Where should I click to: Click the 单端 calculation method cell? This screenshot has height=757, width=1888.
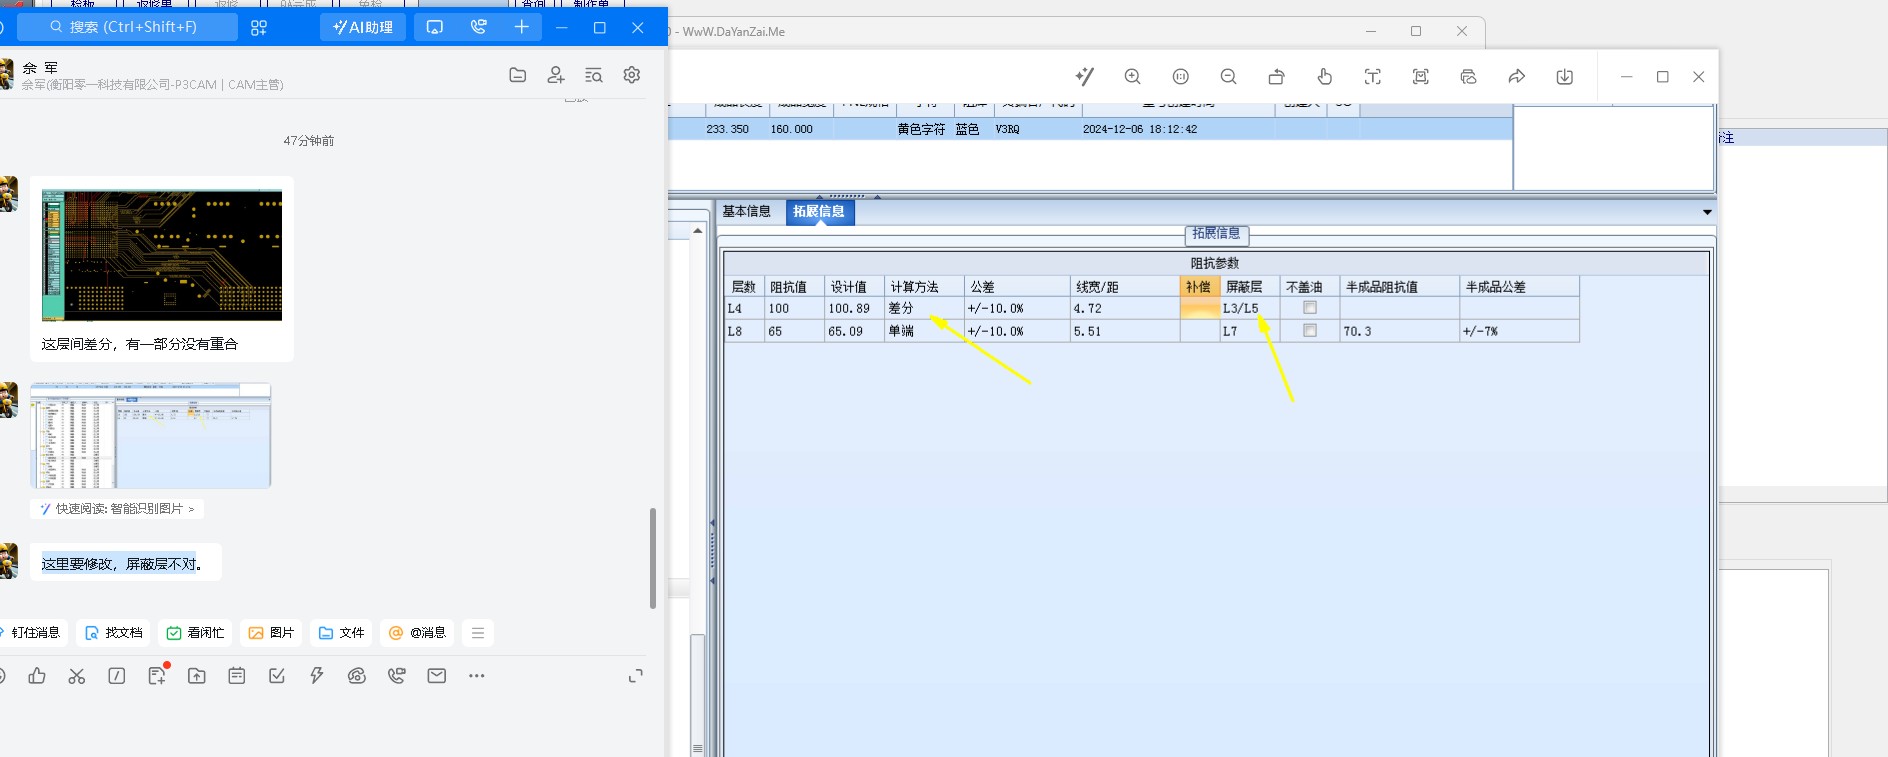(x=924, y=332)
